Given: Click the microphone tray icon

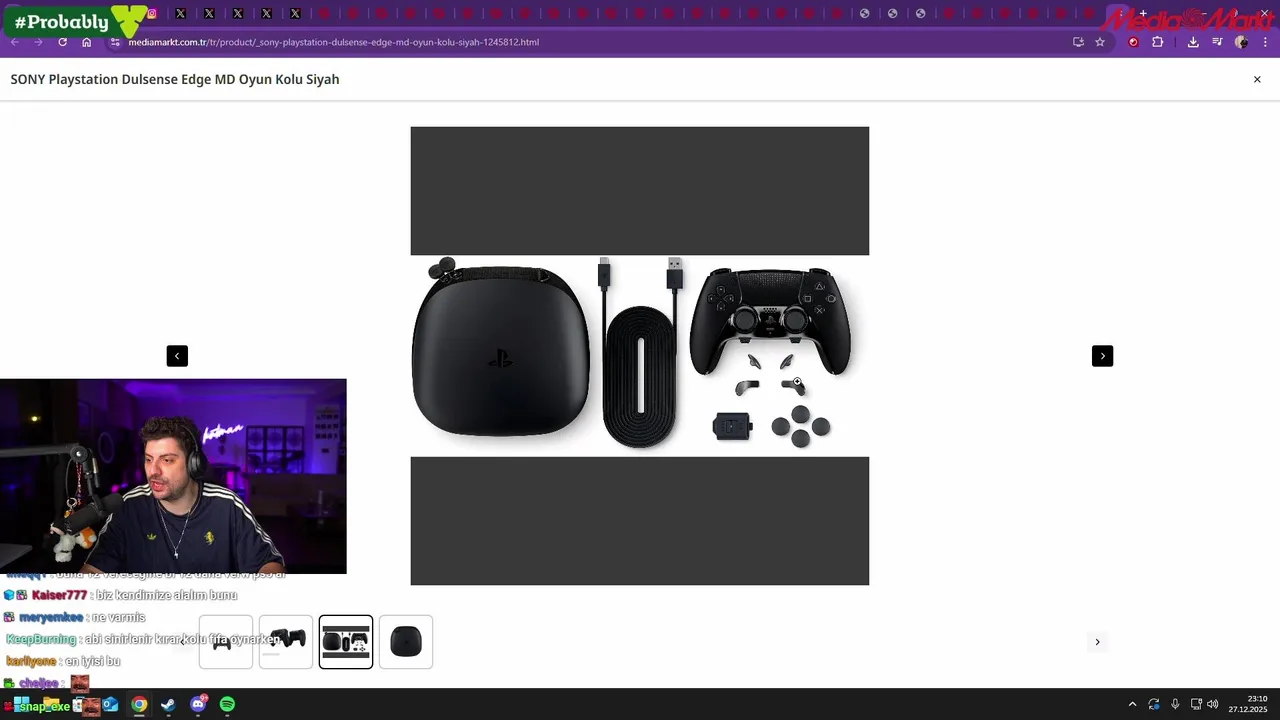Looking at the screenshot, I should click(1175, 704).
